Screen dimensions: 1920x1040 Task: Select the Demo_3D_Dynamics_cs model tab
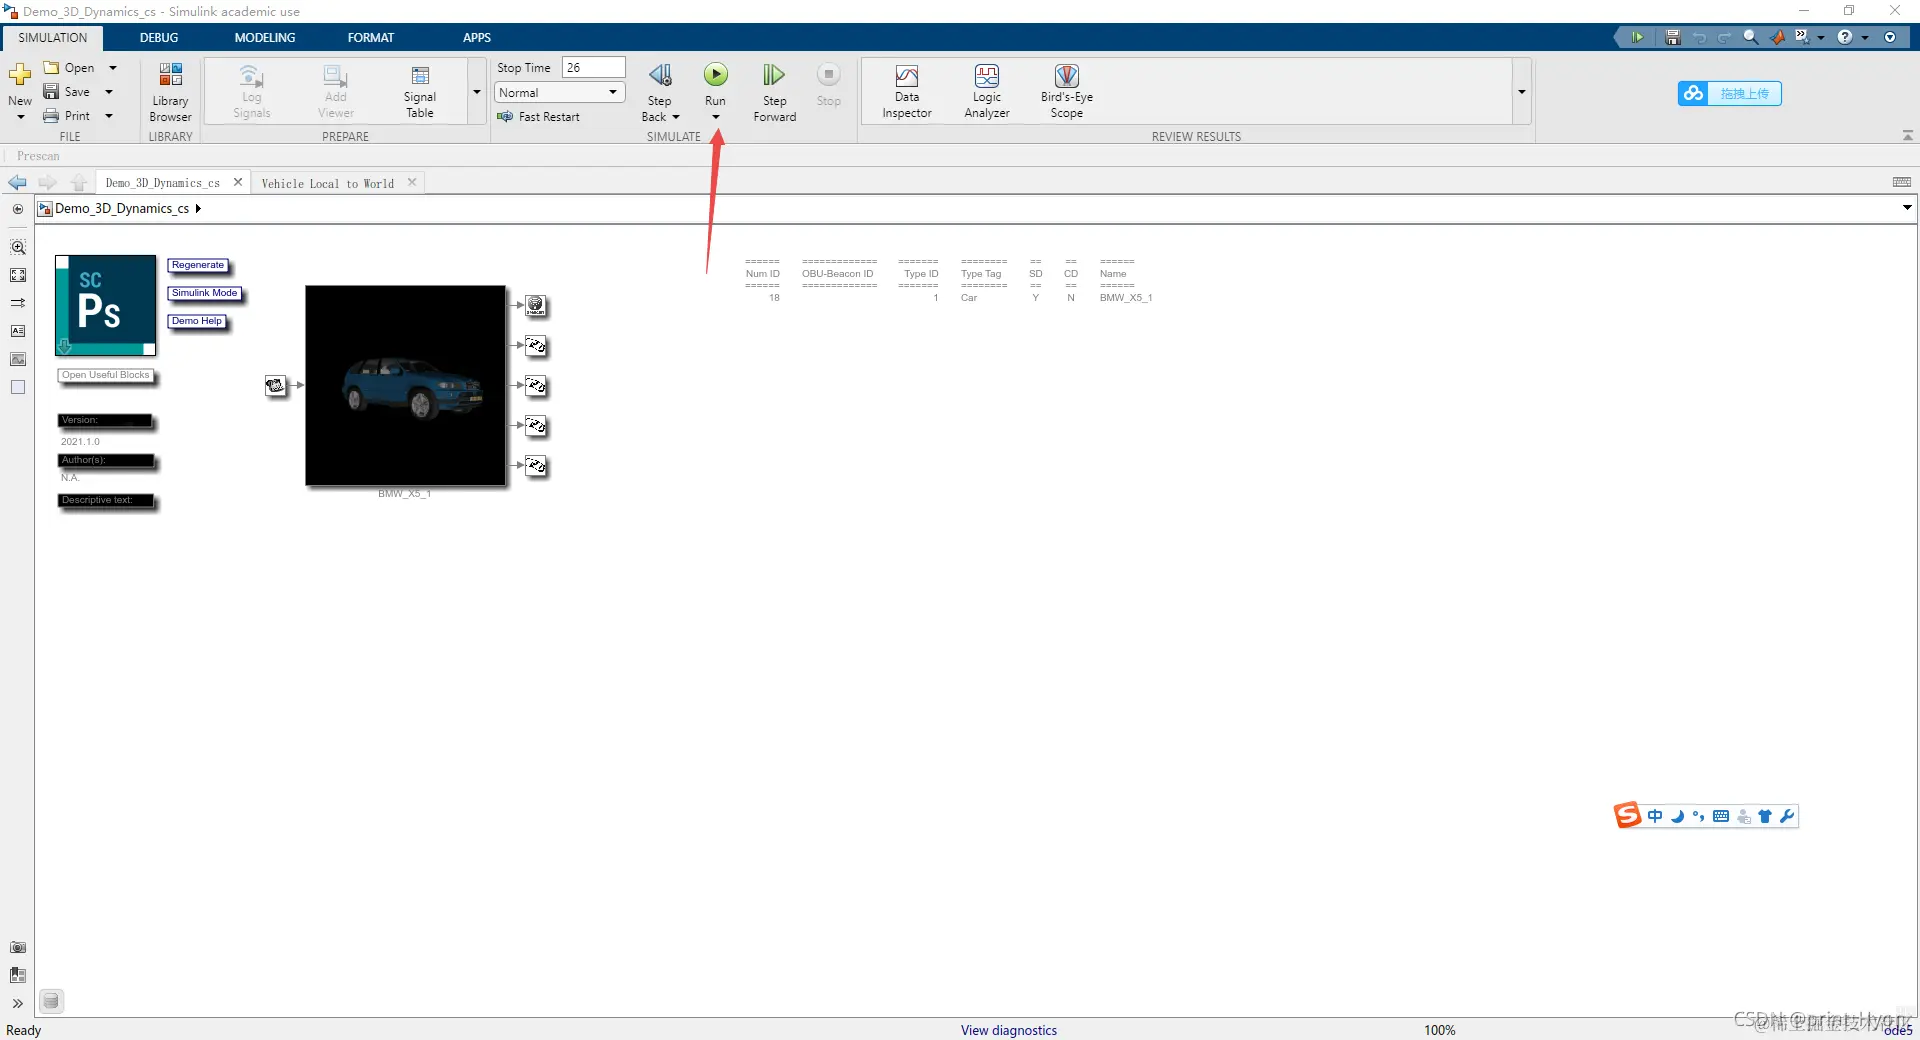point(163,183)
